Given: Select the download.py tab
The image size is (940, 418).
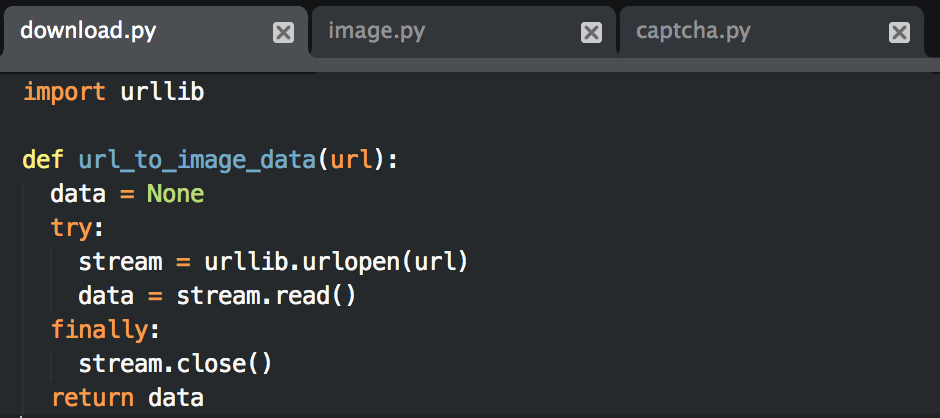Looking at the screenshot, I should point(88,31).
